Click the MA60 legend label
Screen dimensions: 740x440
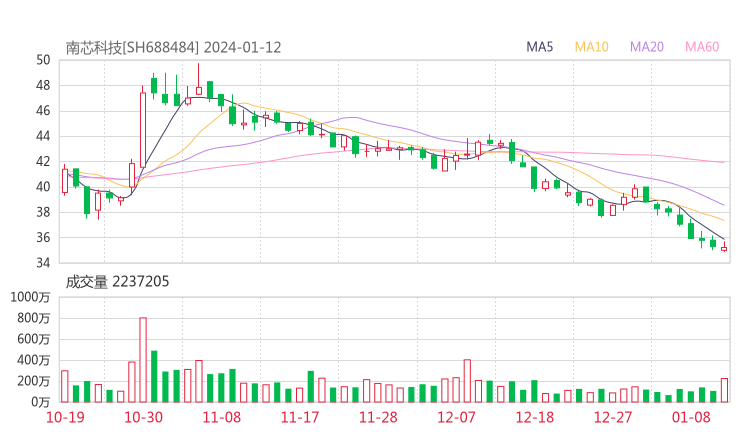[x=702, y=47]
